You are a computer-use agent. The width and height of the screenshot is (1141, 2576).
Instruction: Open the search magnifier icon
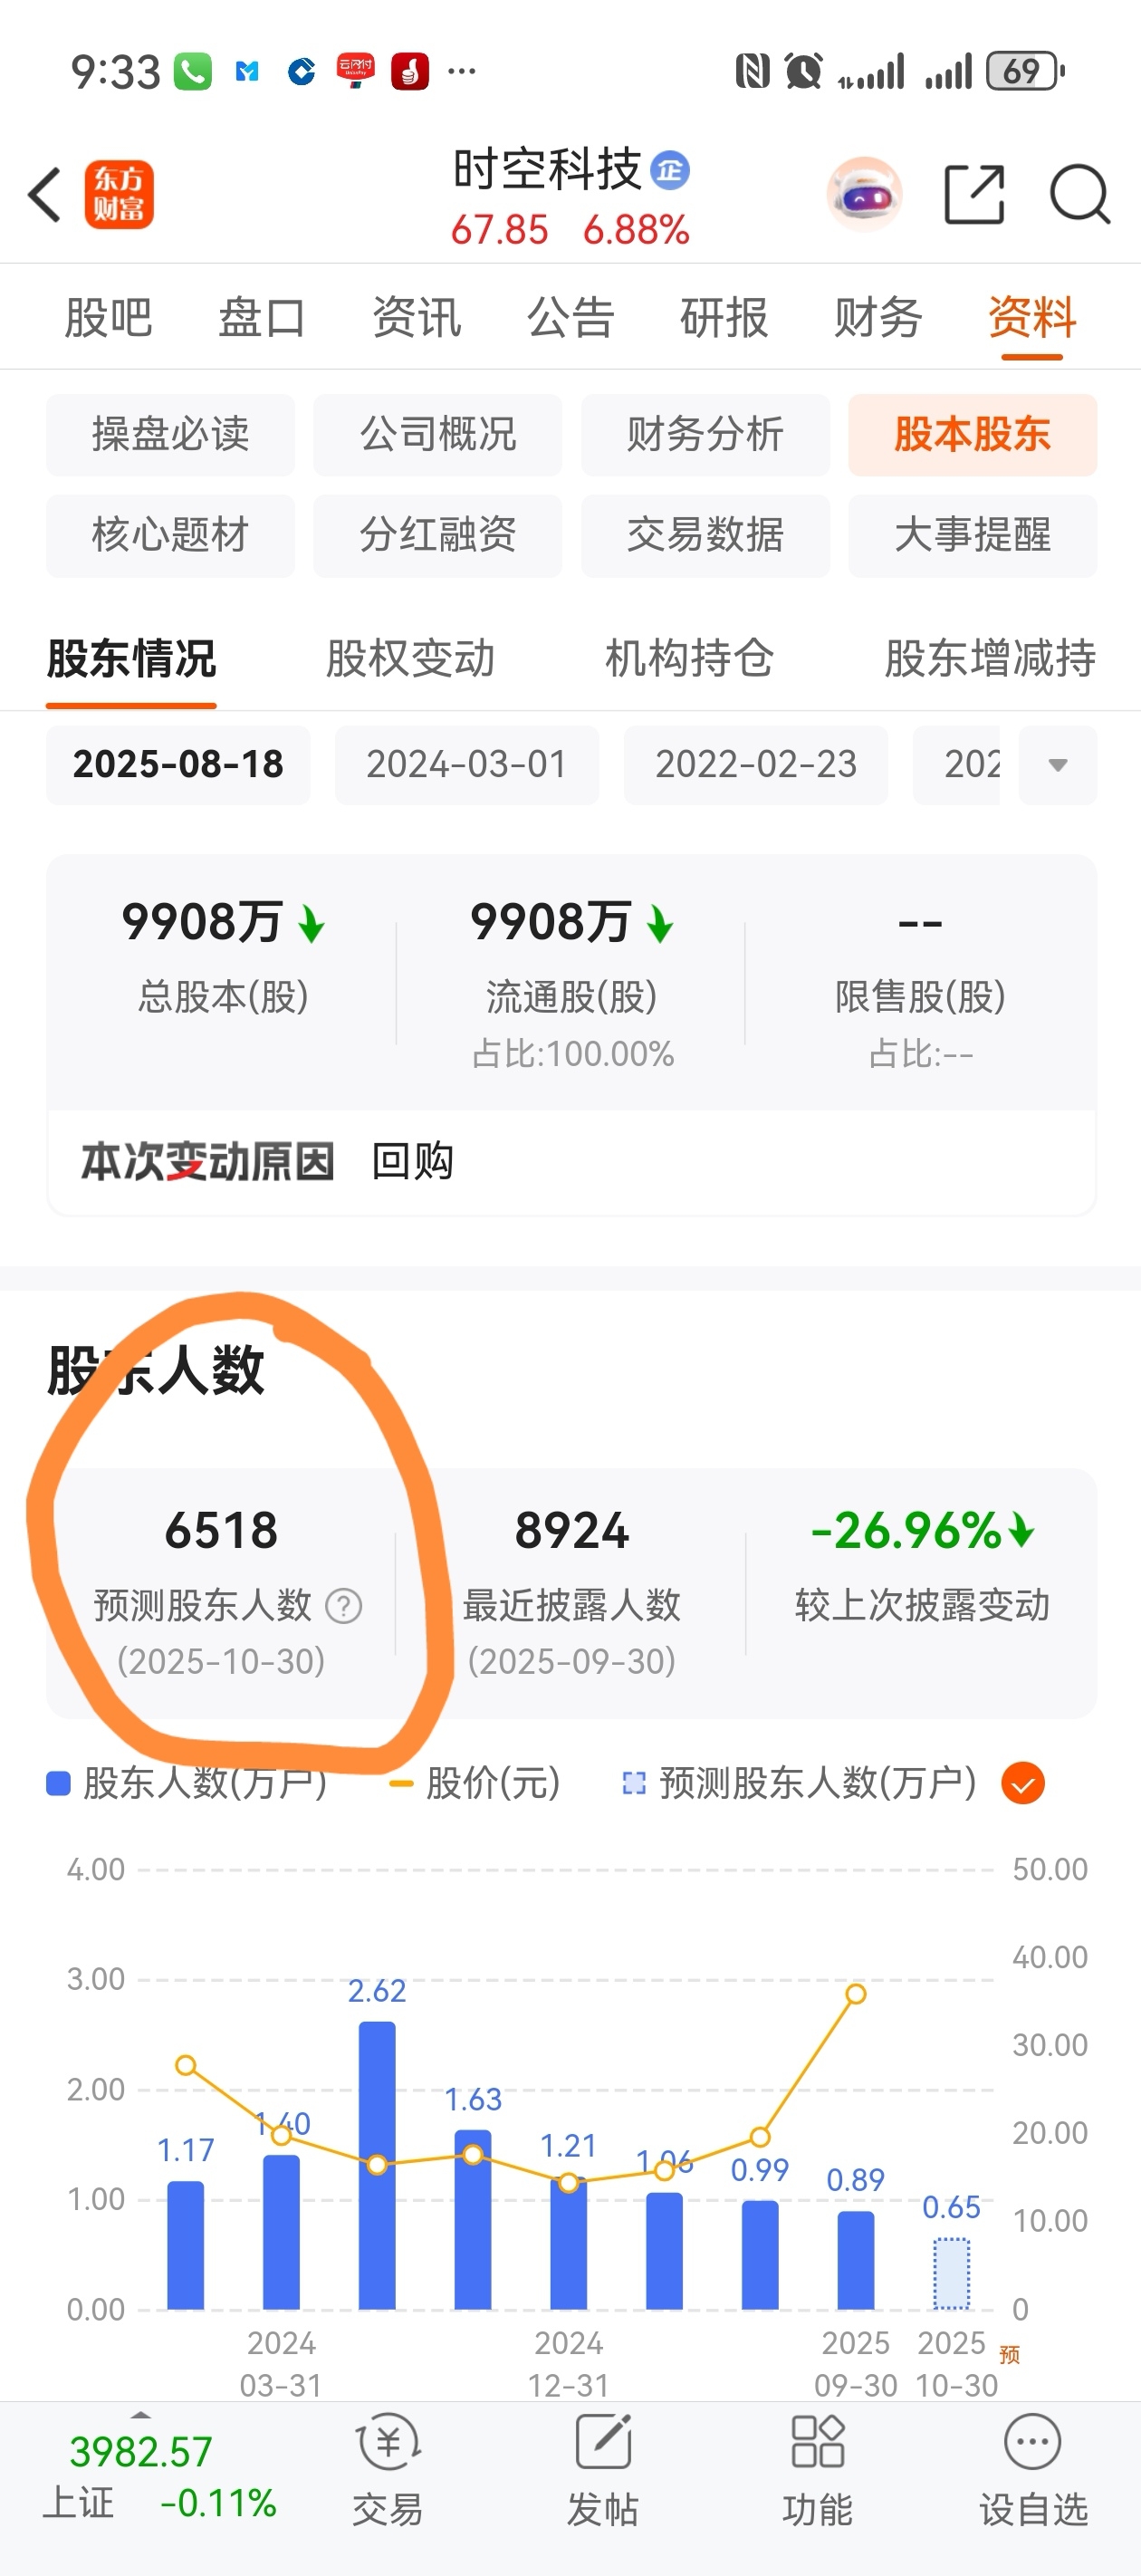tap(1080, 194)
